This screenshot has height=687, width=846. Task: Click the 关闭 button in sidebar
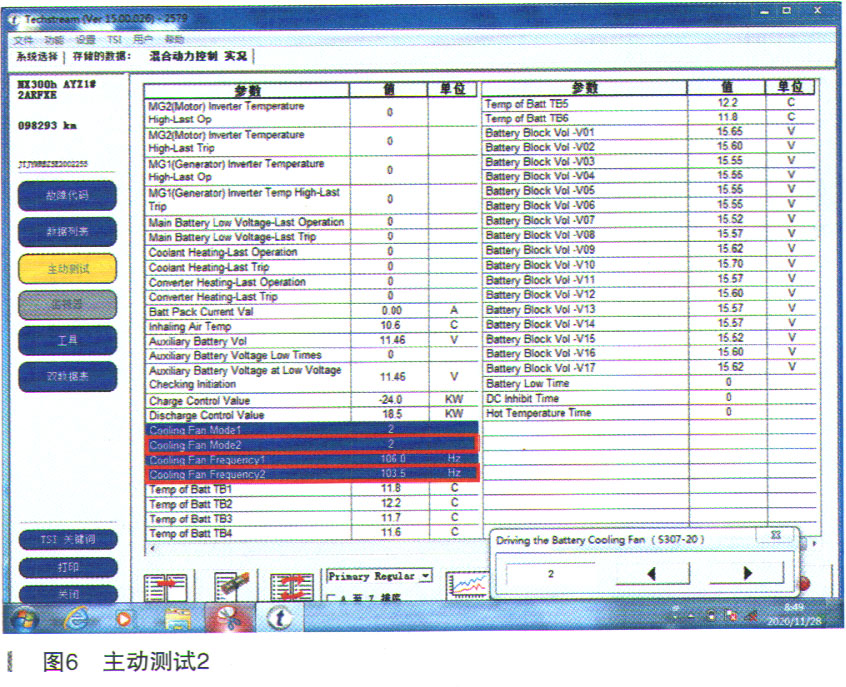pyautogui.click(x=68, y=594)
